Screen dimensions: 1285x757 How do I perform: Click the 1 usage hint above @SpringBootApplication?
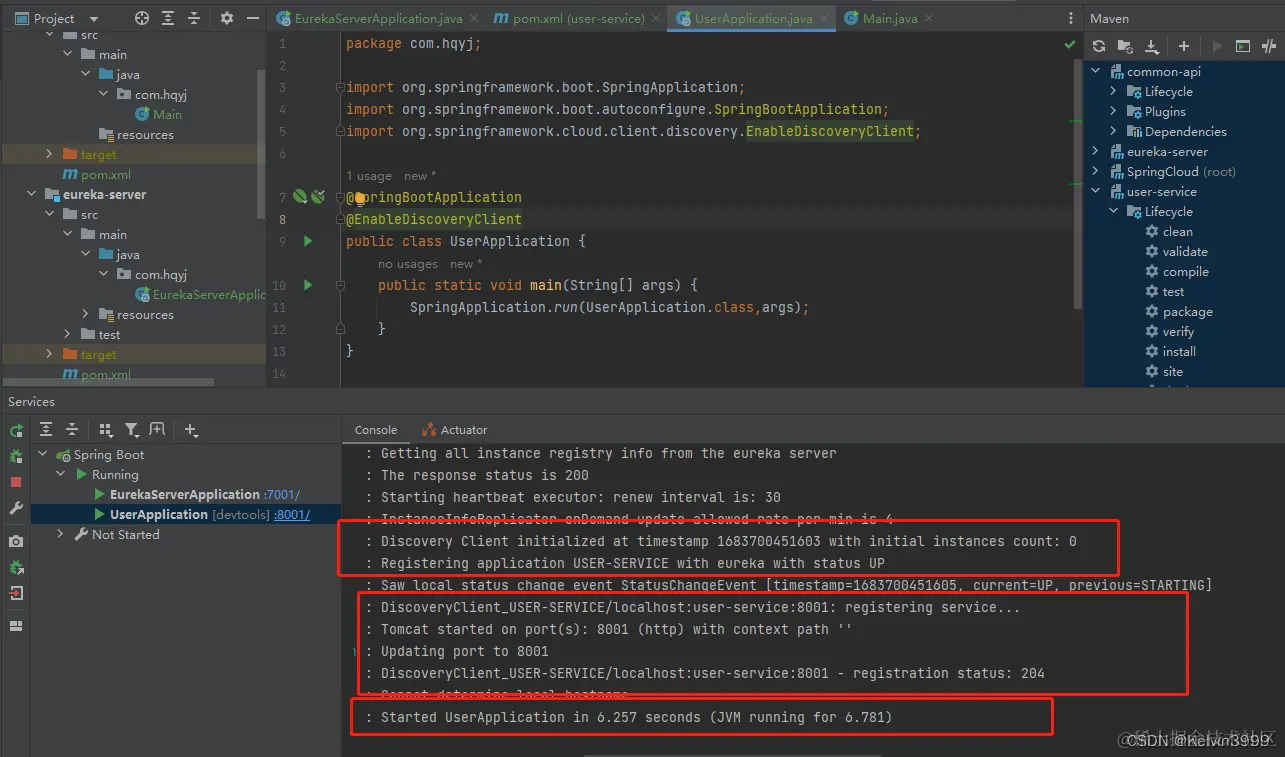pos(369,176)
